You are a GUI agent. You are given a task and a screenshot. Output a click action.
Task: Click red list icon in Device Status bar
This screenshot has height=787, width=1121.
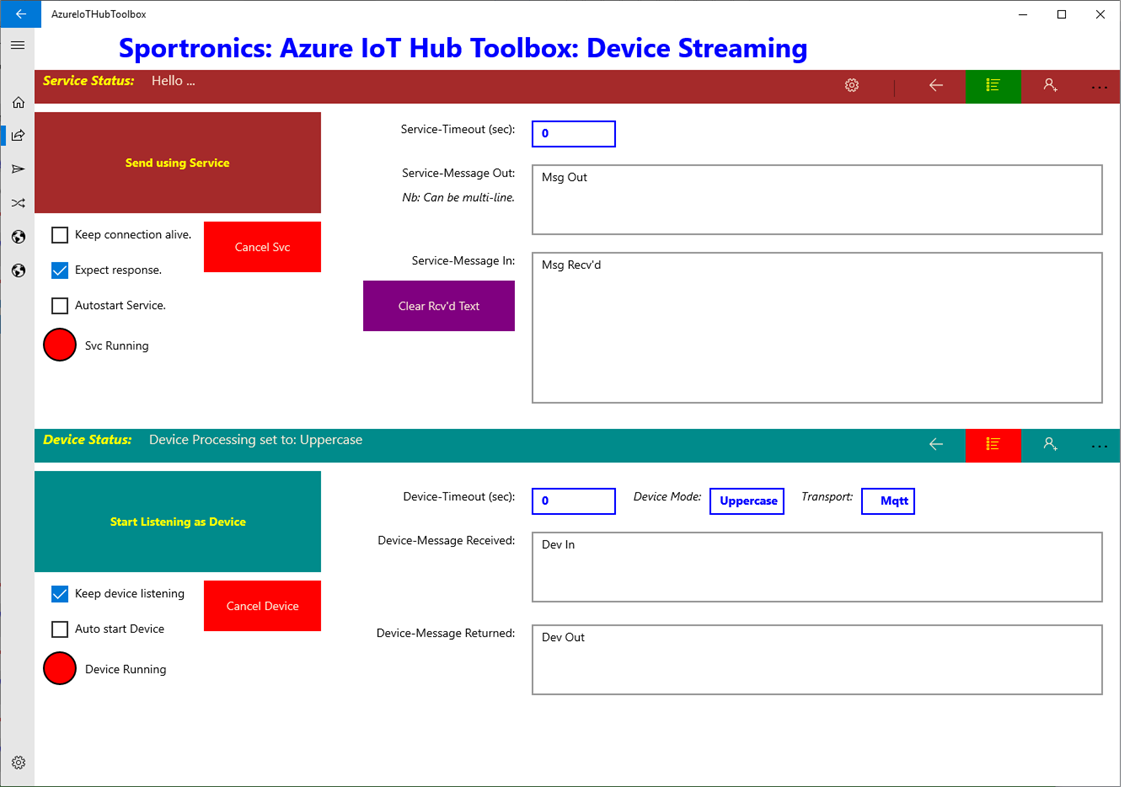pos(993,445)
